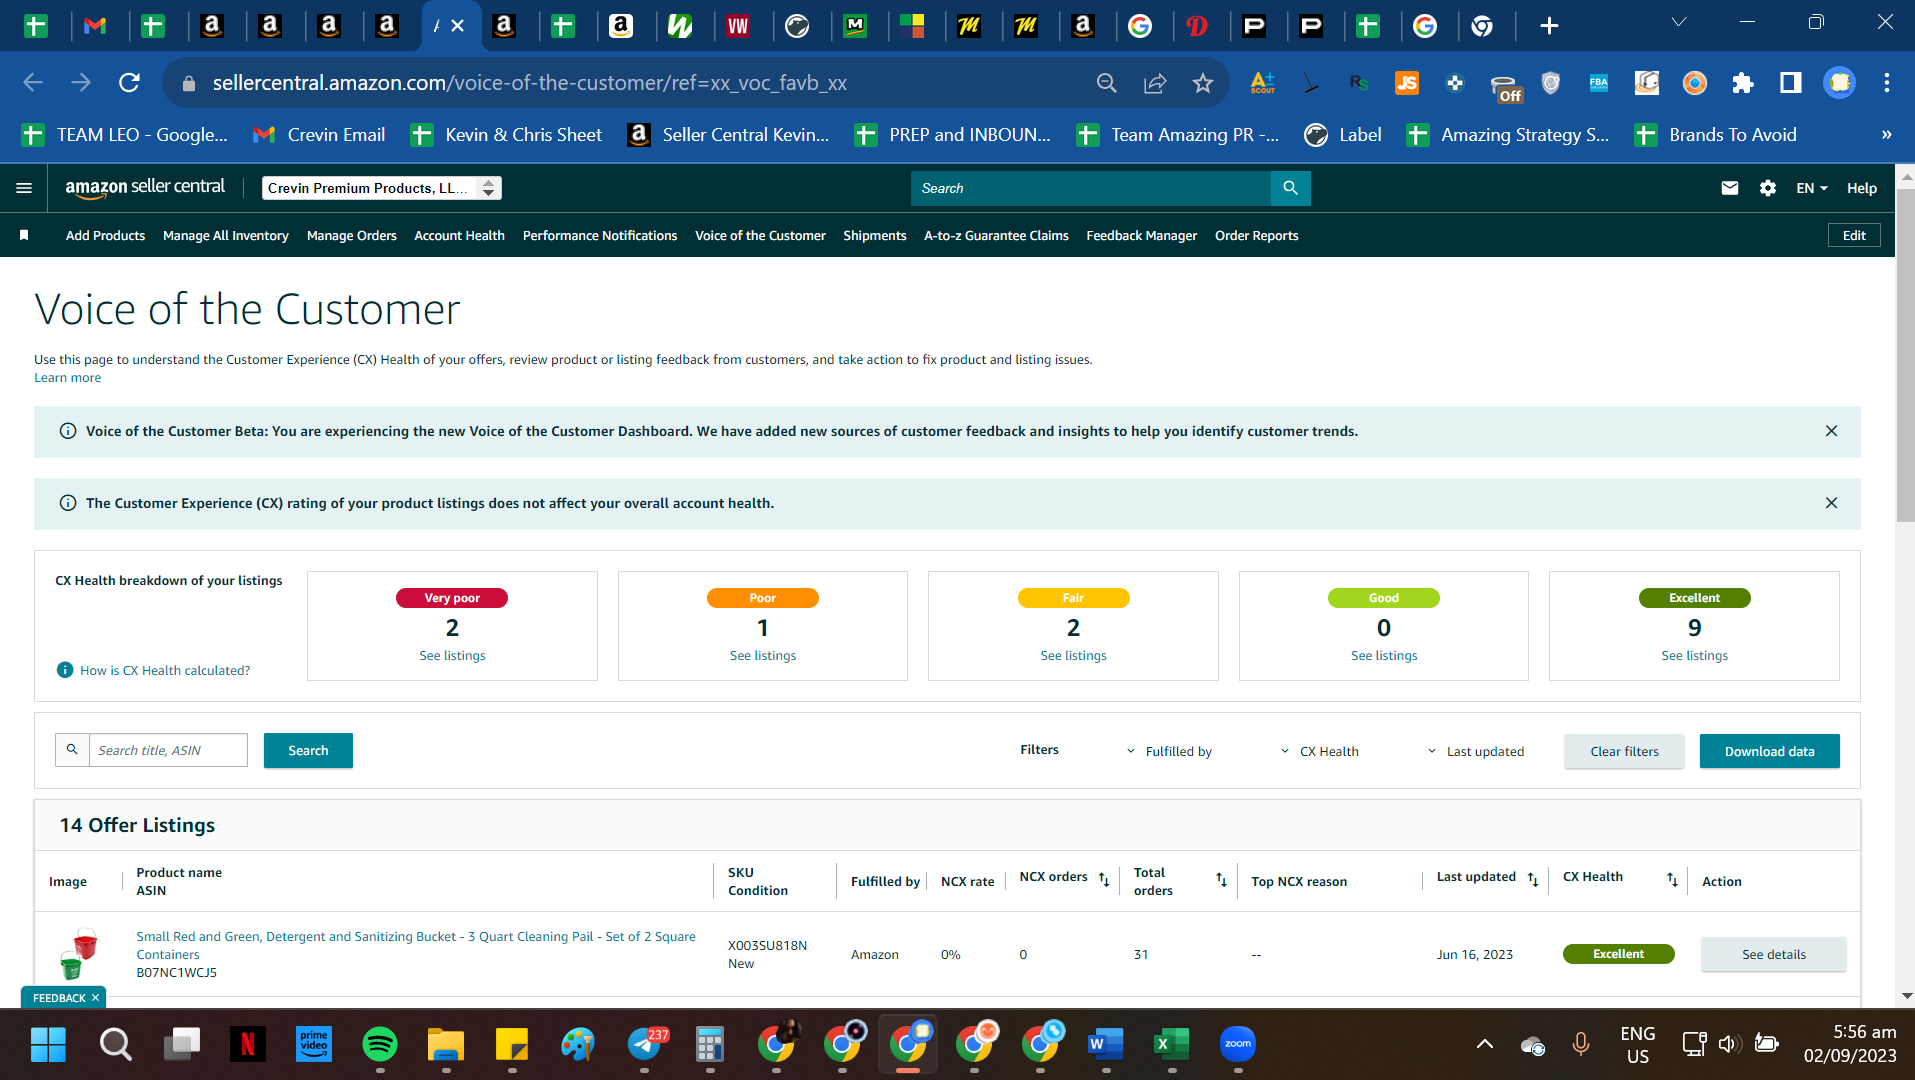Click the info icon beside CX Health calculated
1915x1080 pixels.
point(65,670)
